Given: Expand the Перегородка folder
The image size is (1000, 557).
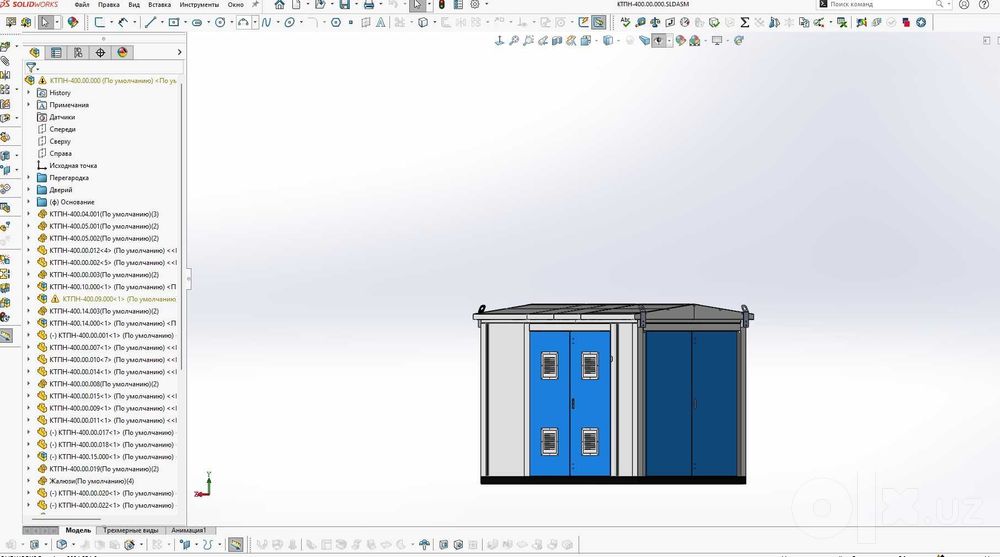Looking at the screenshot, I should coord(28,178).
